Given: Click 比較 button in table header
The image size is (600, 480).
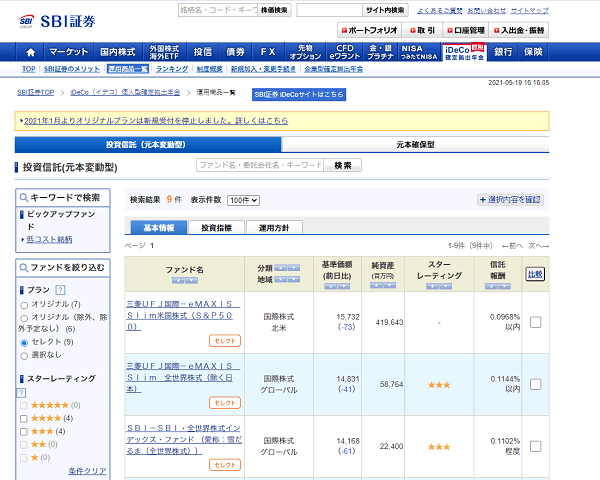Looking at the screenshot, I should 535,274.
